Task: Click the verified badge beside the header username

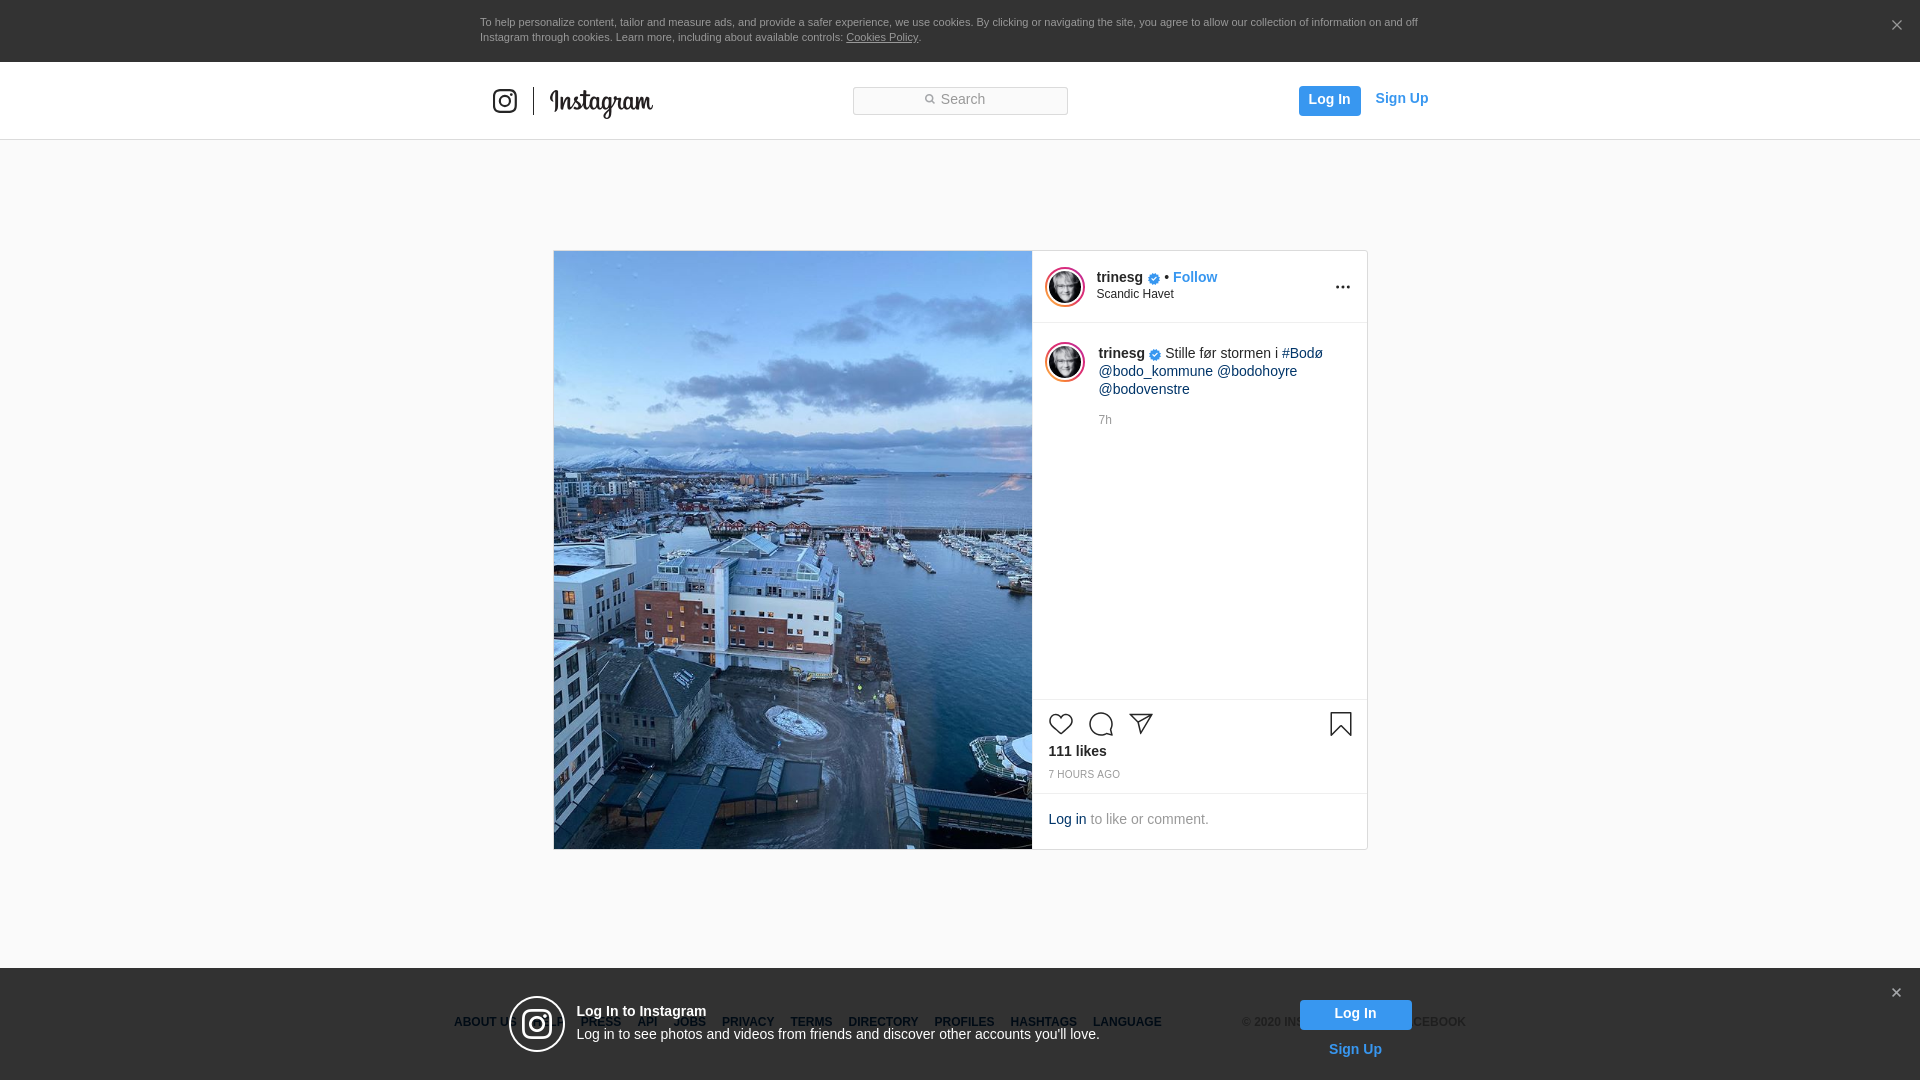Action: click(x=1154, y=279)
